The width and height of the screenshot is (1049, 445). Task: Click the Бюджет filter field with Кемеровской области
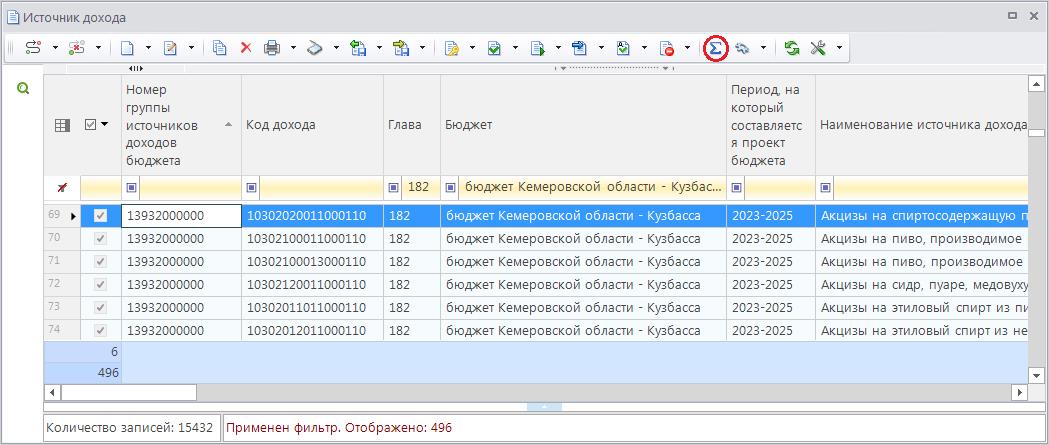click(594, 188)
